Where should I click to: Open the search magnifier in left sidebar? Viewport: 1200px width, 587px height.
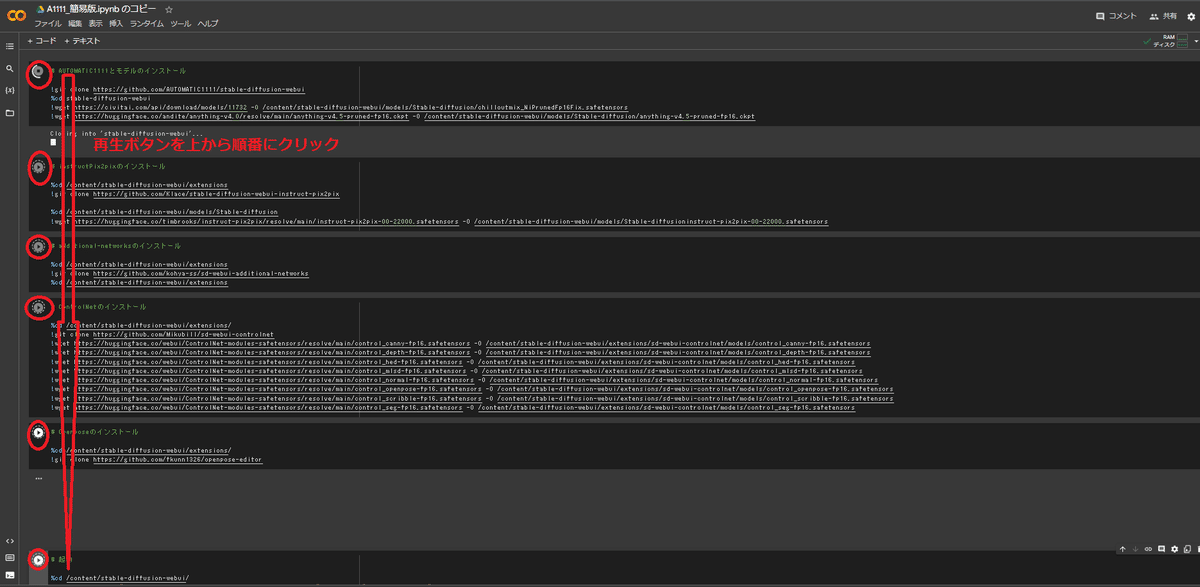click(x=10, y=69)
